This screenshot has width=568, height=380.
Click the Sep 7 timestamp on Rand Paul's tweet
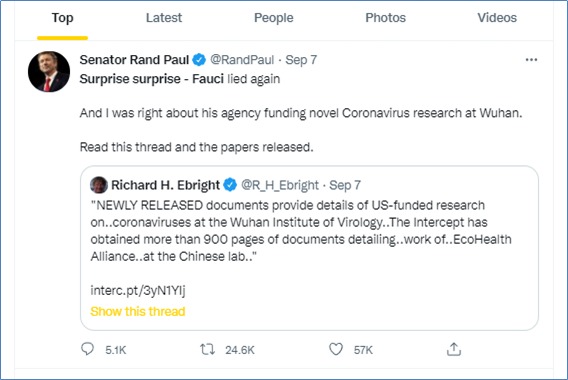coord(301,60)
